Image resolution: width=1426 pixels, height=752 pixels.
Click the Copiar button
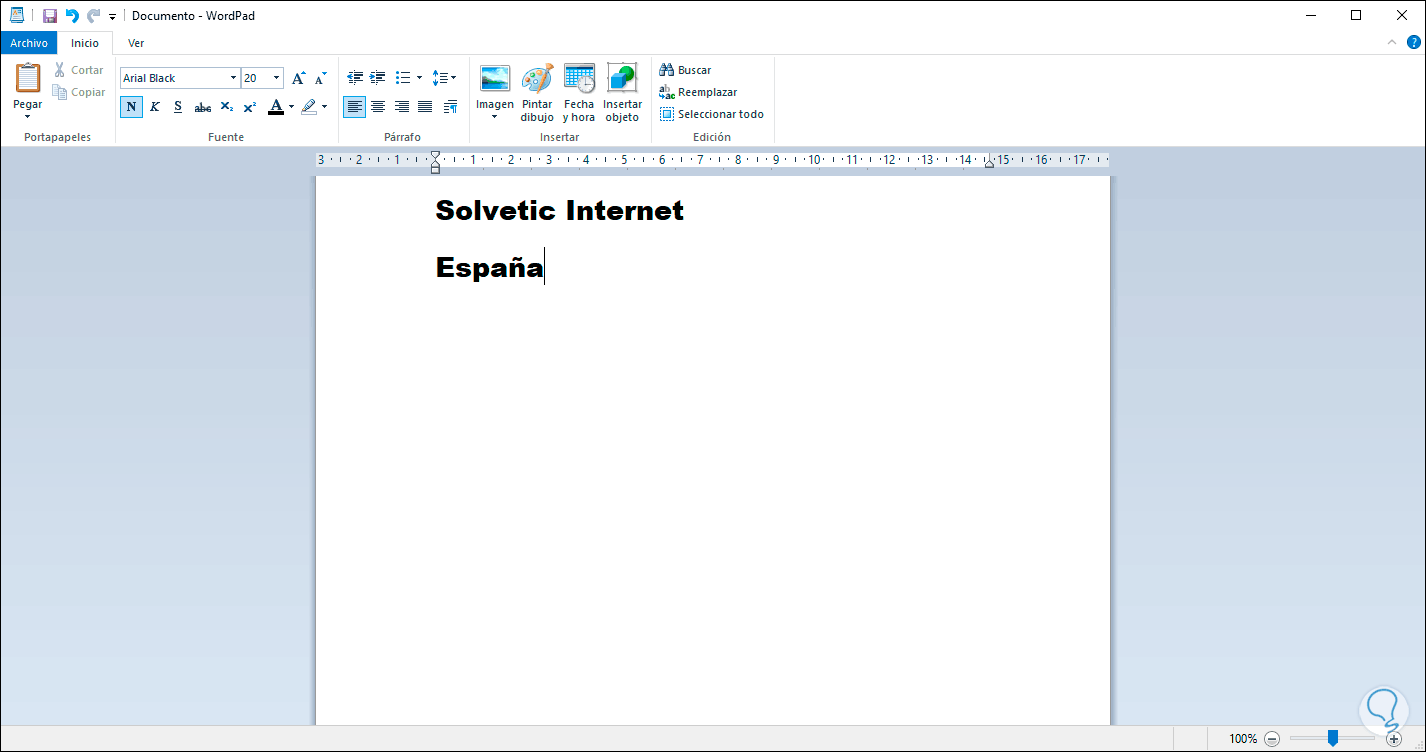point(79,92)
